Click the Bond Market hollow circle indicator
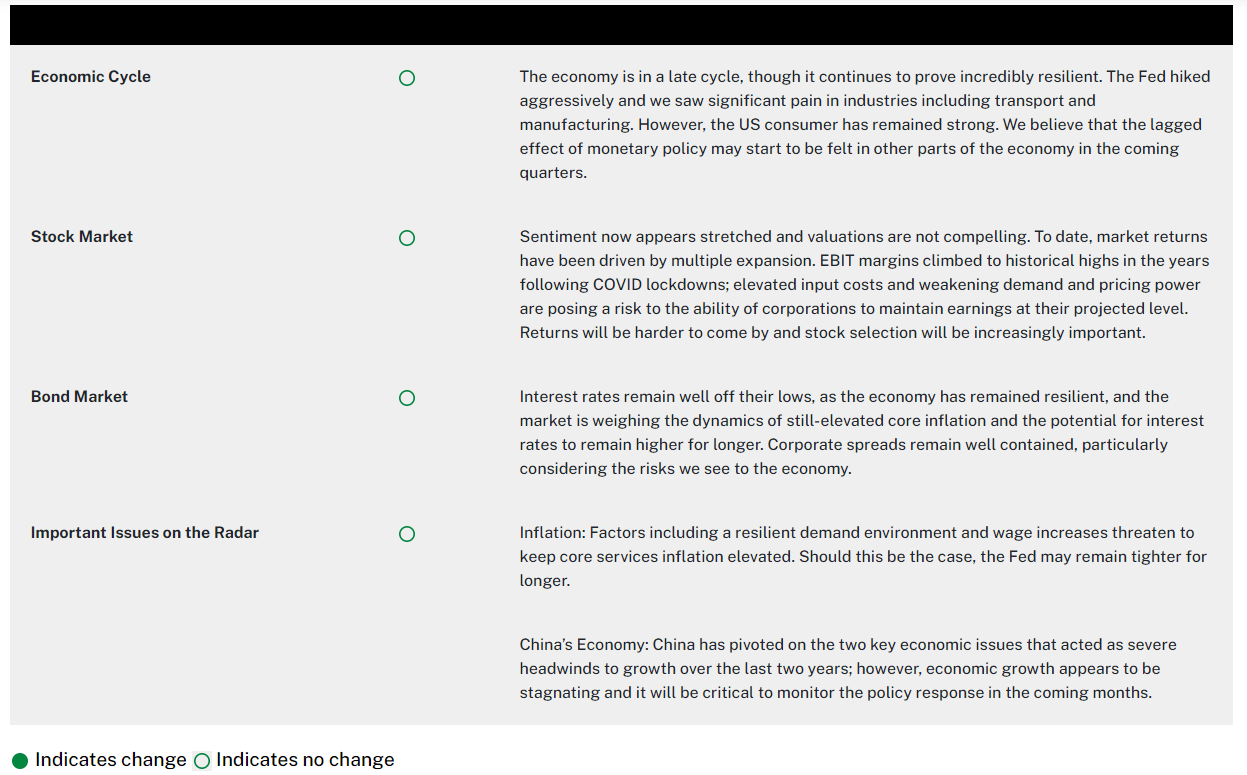 pos(407,398)
